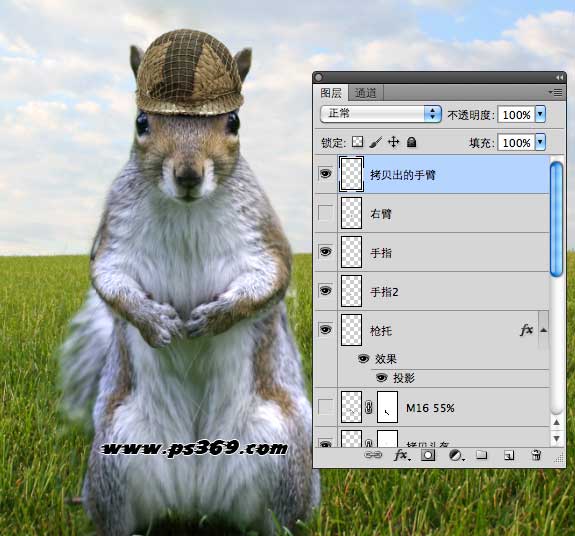Collapse 枪托 layer effects list arrow
This screenshot has width=575, height=536.
tap(544, 330)
